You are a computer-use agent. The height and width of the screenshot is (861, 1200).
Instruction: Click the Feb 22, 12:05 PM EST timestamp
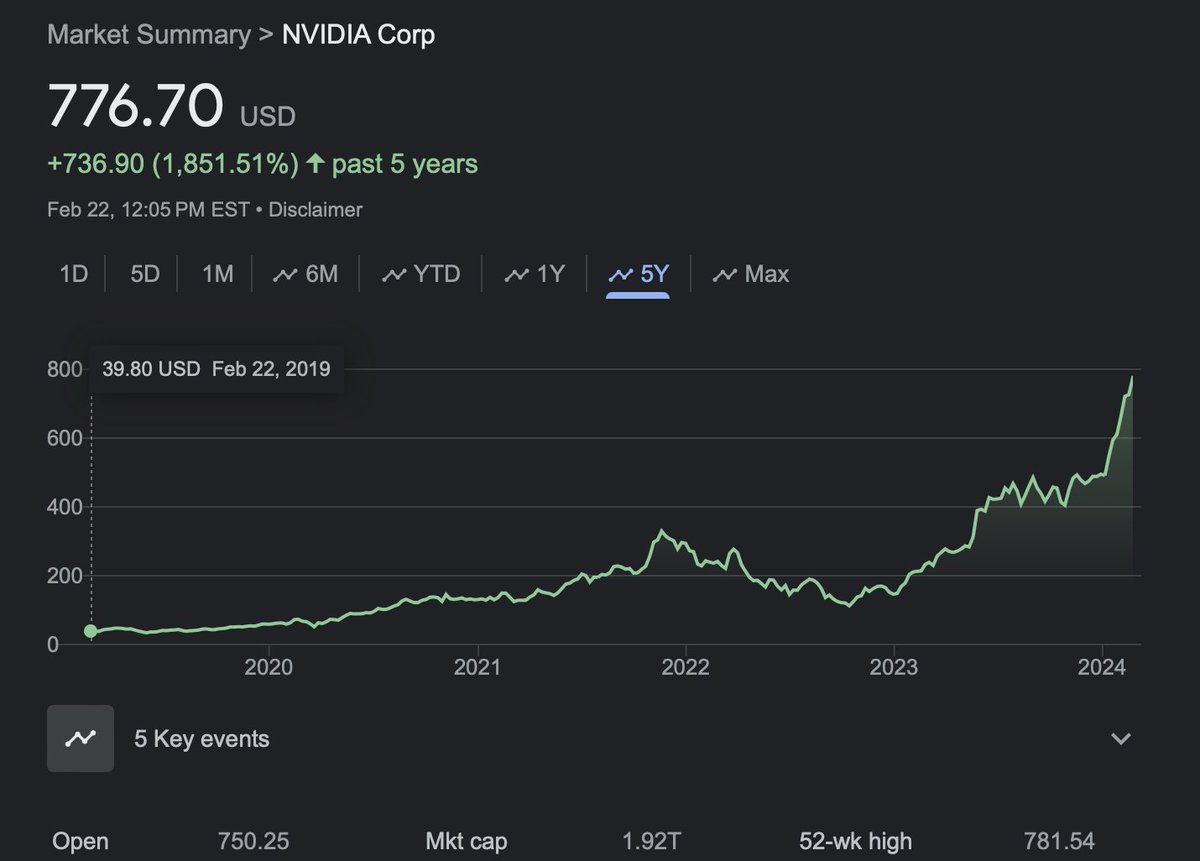148,210
